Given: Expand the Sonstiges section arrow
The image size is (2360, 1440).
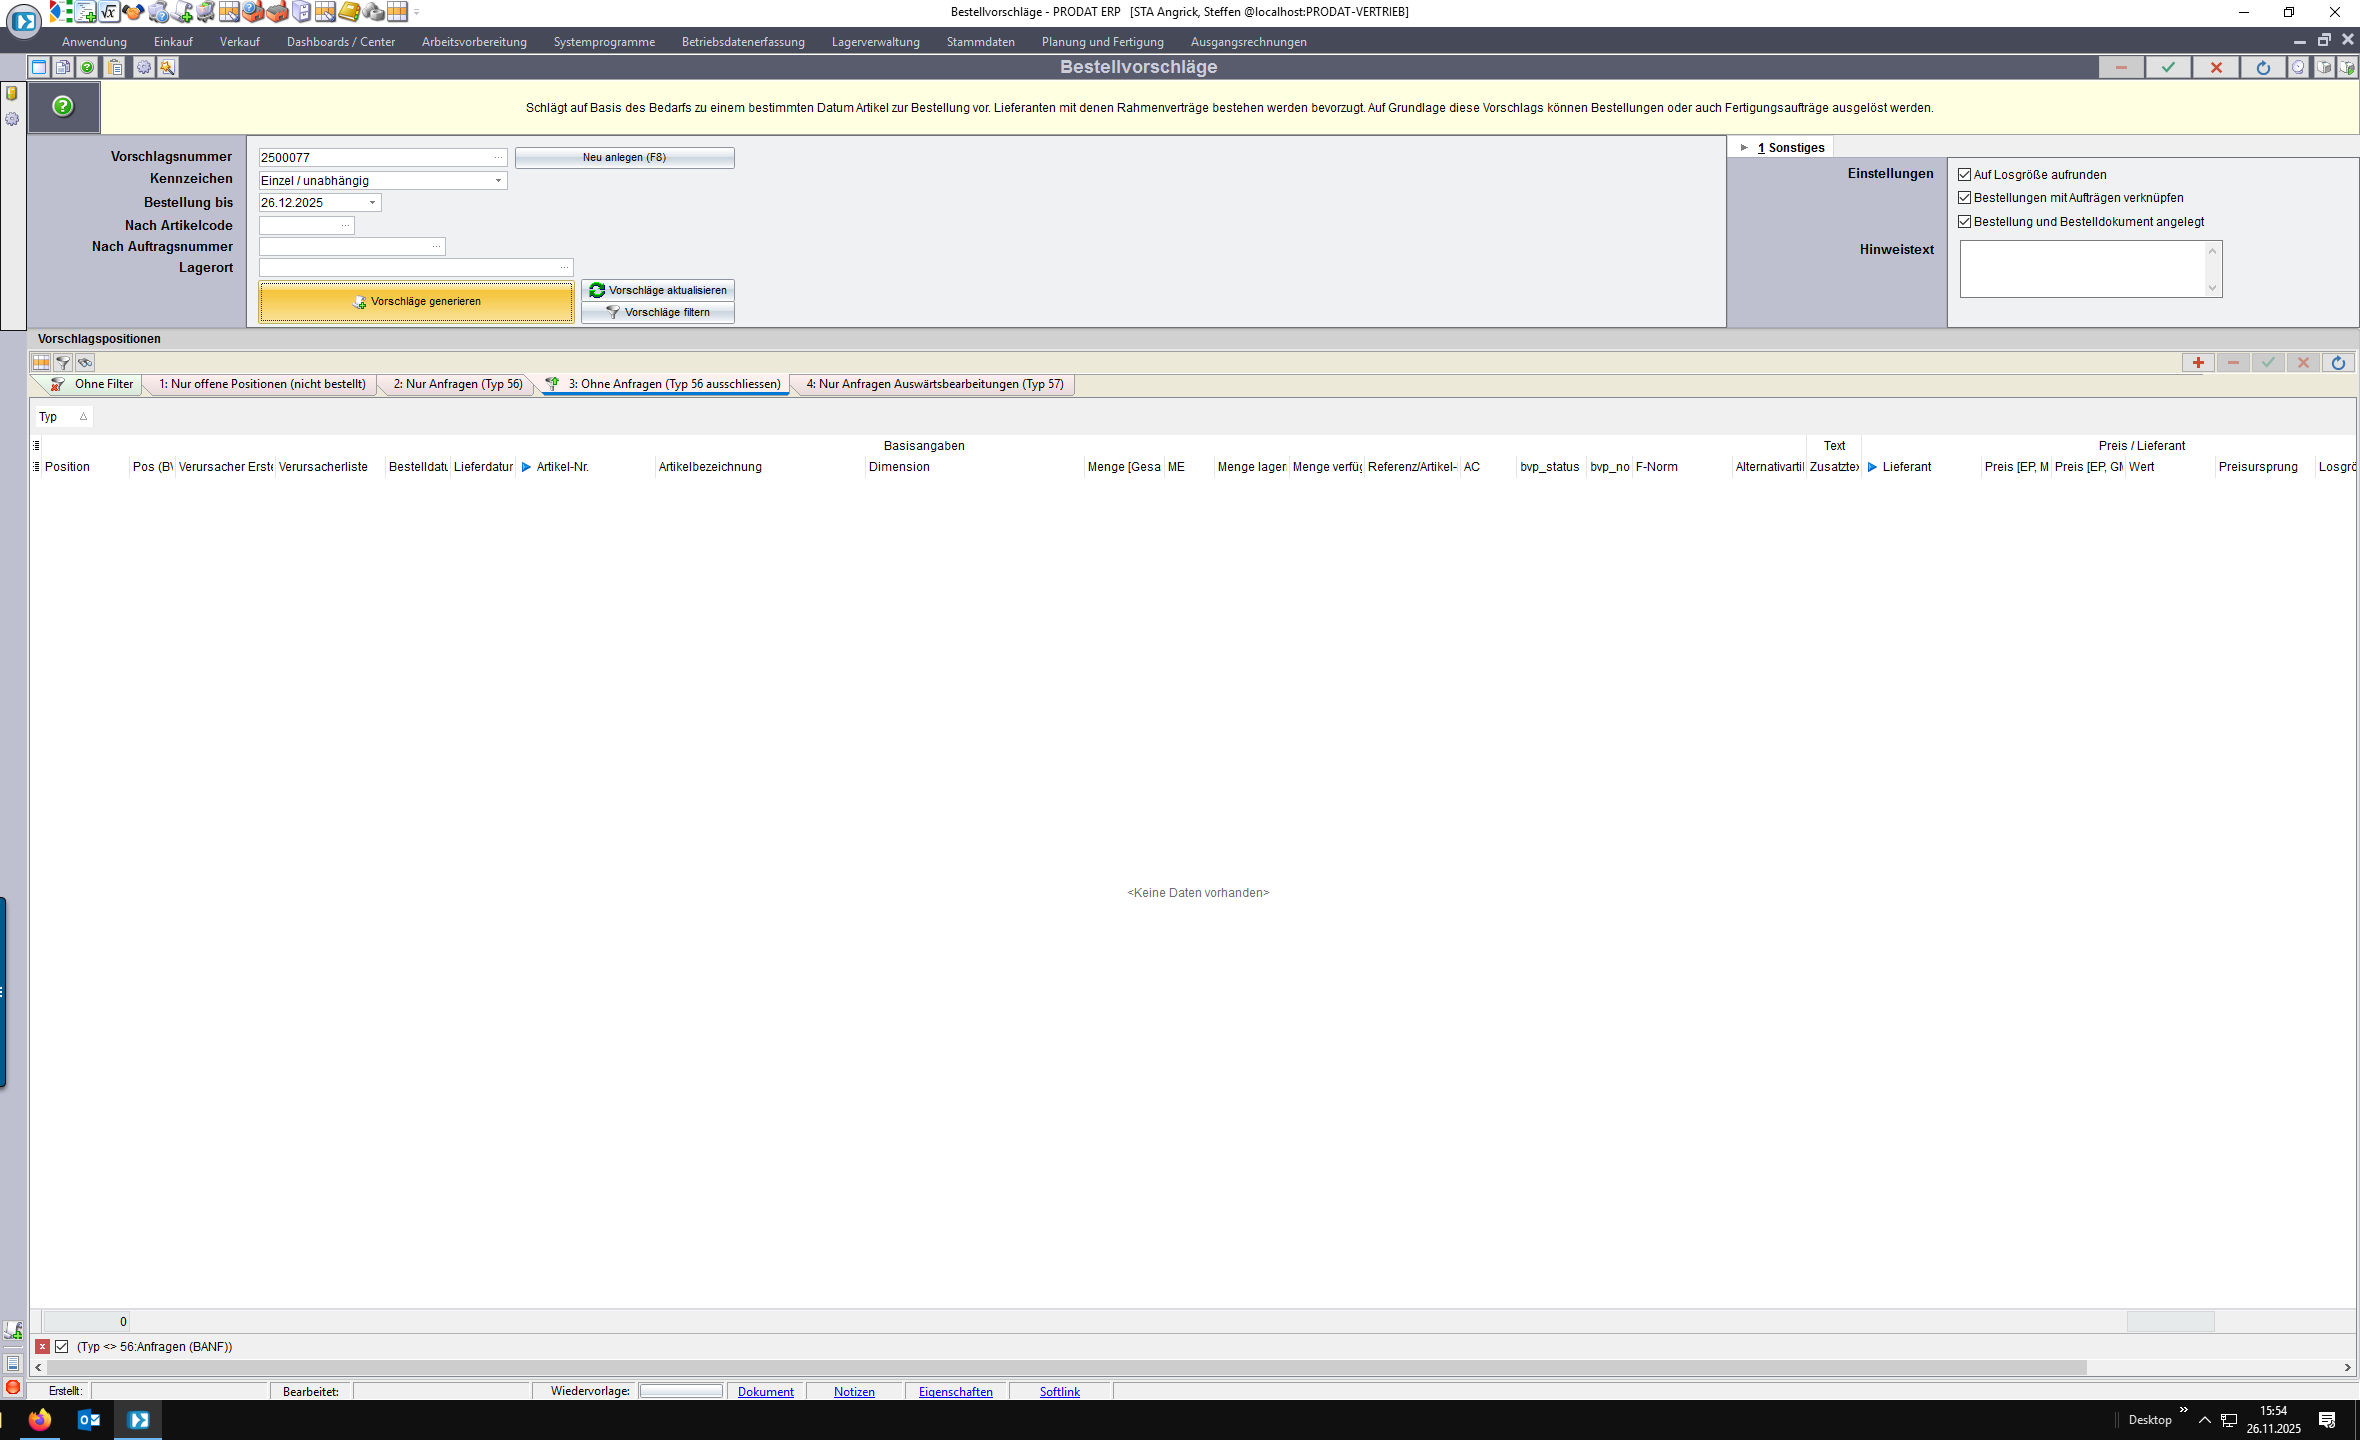Looking at the screenshot, I should [1744, 148].
